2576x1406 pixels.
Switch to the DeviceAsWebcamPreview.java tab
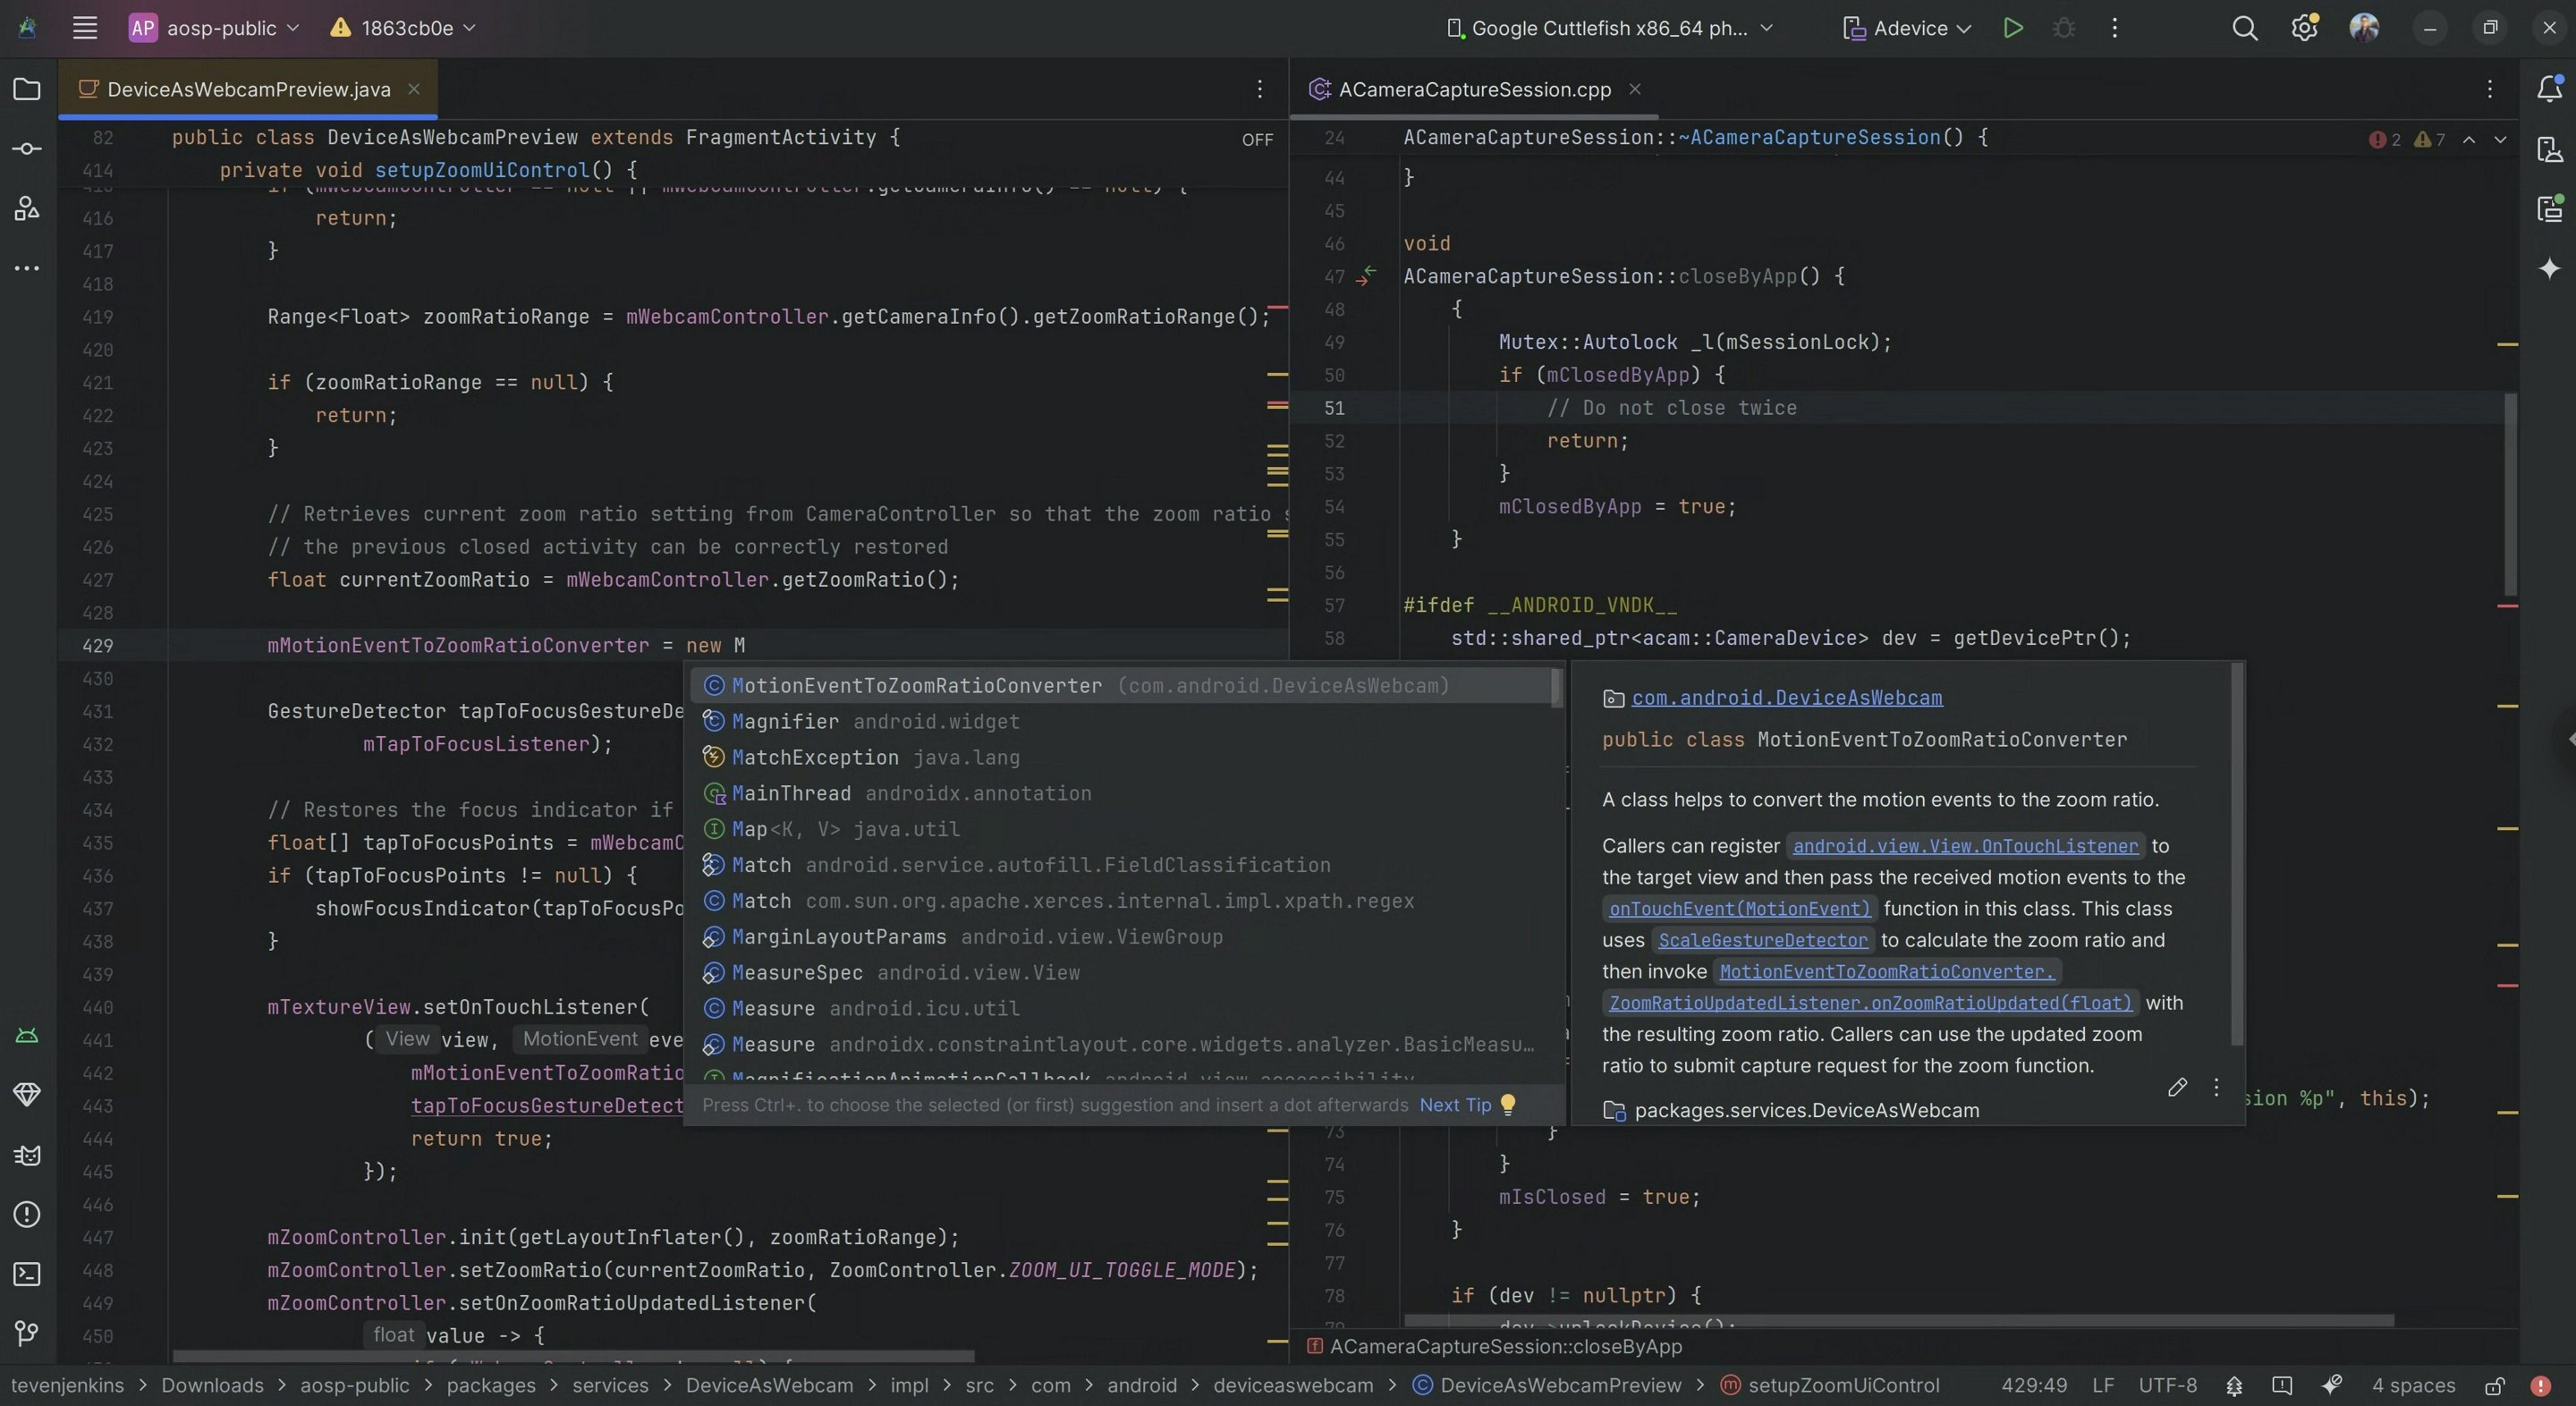pyautogui.click(x=245, y=89)
